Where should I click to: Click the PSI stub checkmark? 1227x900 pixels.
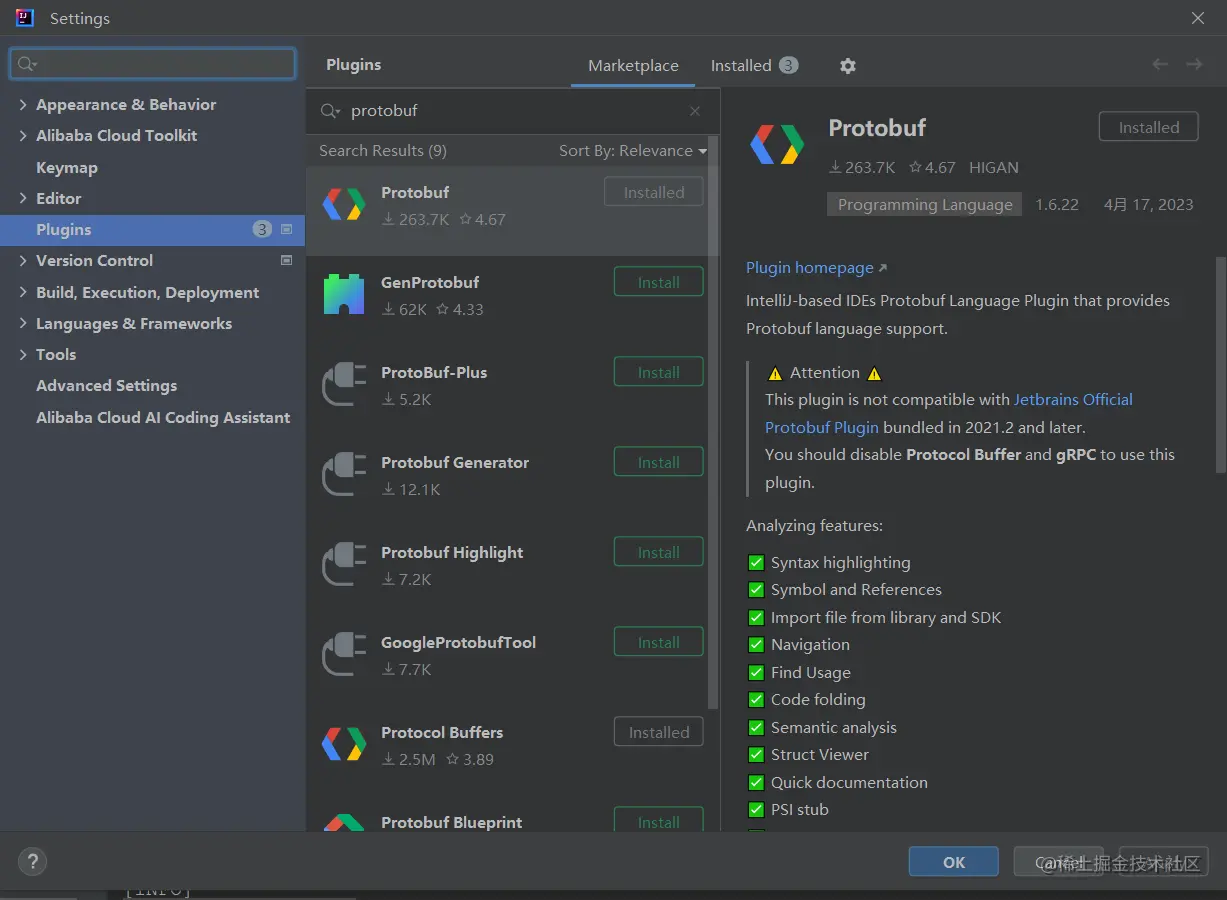click(756, 810)
